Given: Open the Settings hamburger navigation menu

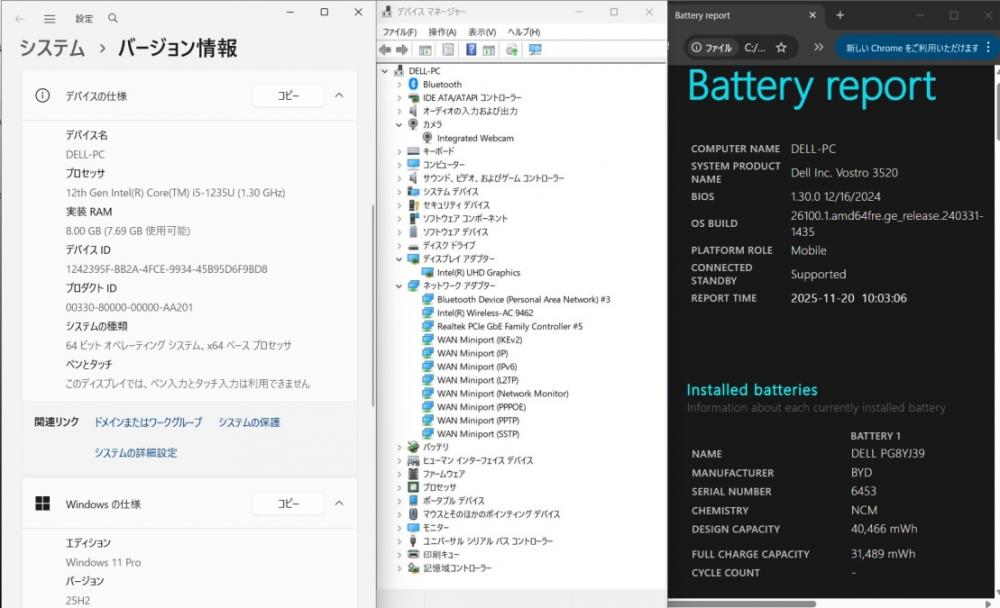Looking at the screenshot, I should 49,18.
